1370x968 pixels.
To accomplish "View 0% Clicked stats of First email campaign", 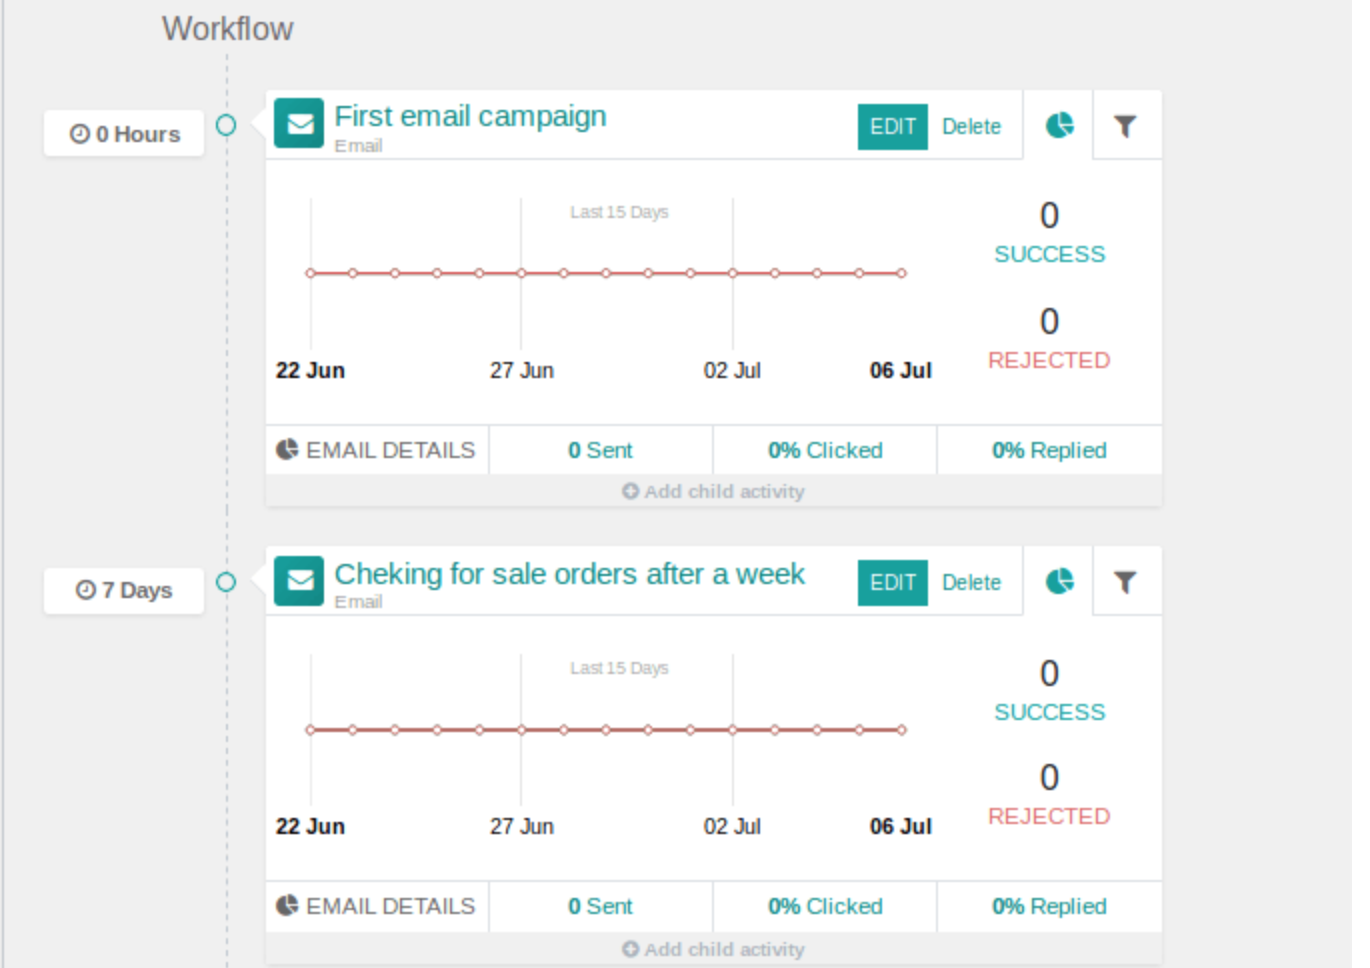I will [825, 451].
